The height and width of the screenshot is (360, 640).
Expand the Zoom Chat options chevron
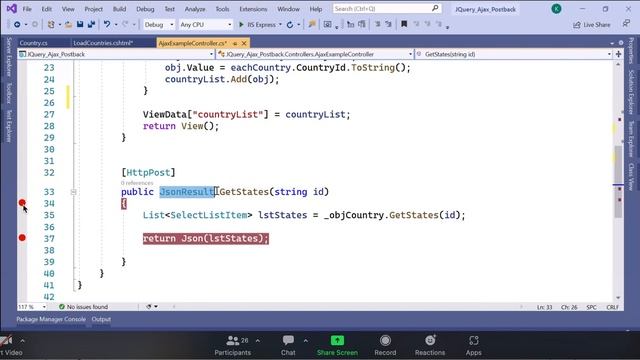pyautogui.click(x=305, y=340)
